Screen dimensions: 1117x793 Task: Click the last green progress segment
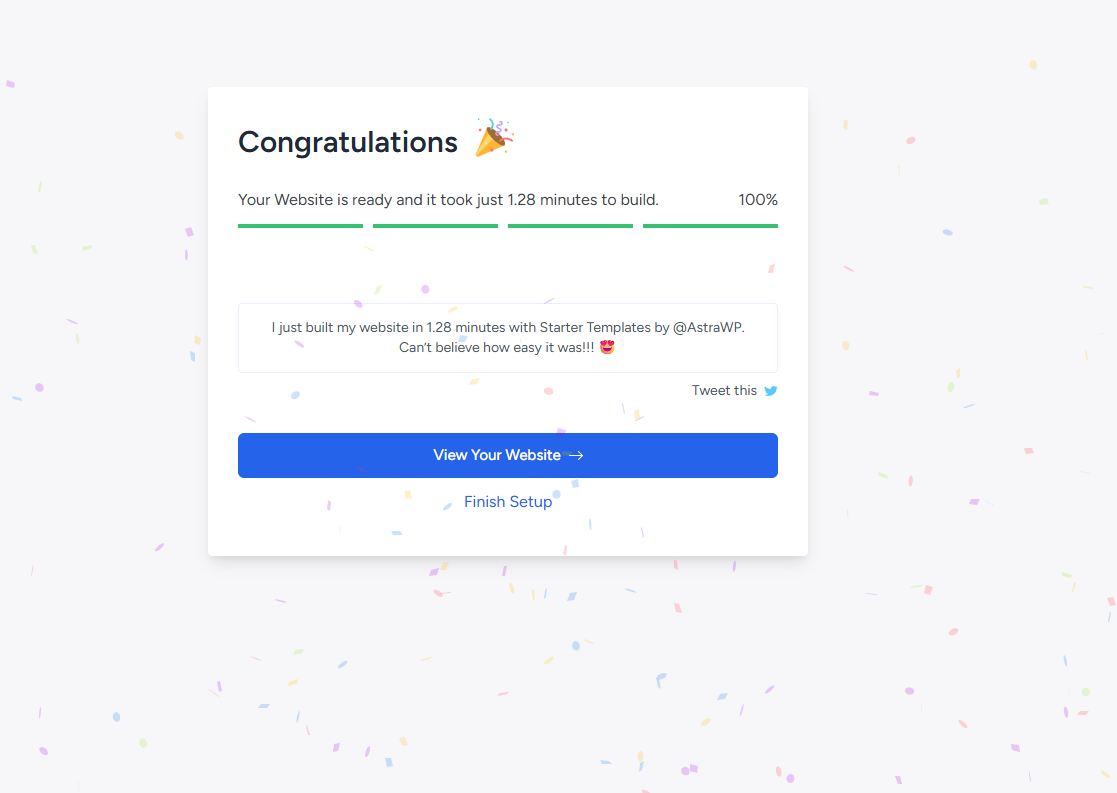tap(710, 226)
